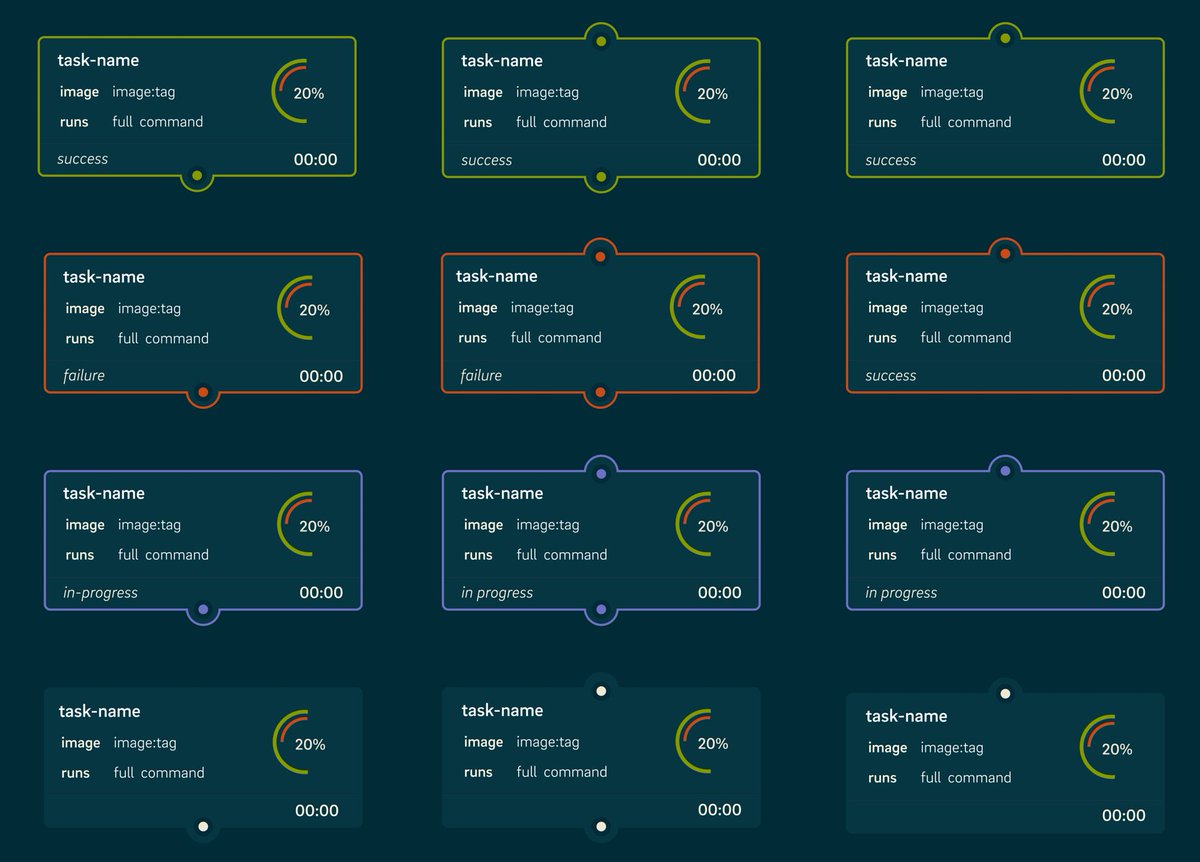Viewport: 1200px width, 862px height.
Task: Click 20% ring in borderless two-port card
Action: pyautogui.click(x=703, y=742)
